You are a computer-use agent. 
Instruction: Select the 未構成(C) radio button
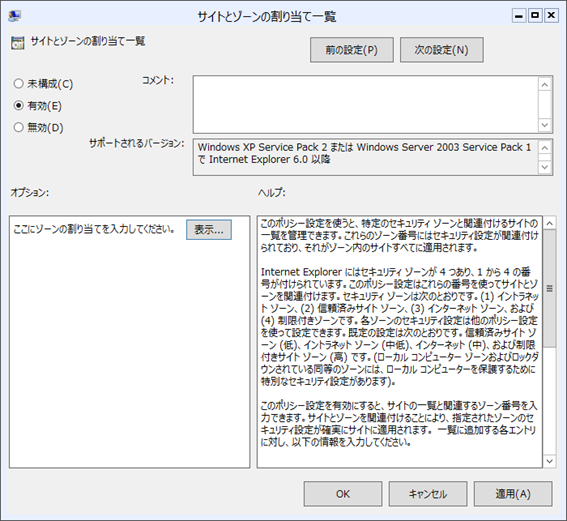tap(18, 84)
